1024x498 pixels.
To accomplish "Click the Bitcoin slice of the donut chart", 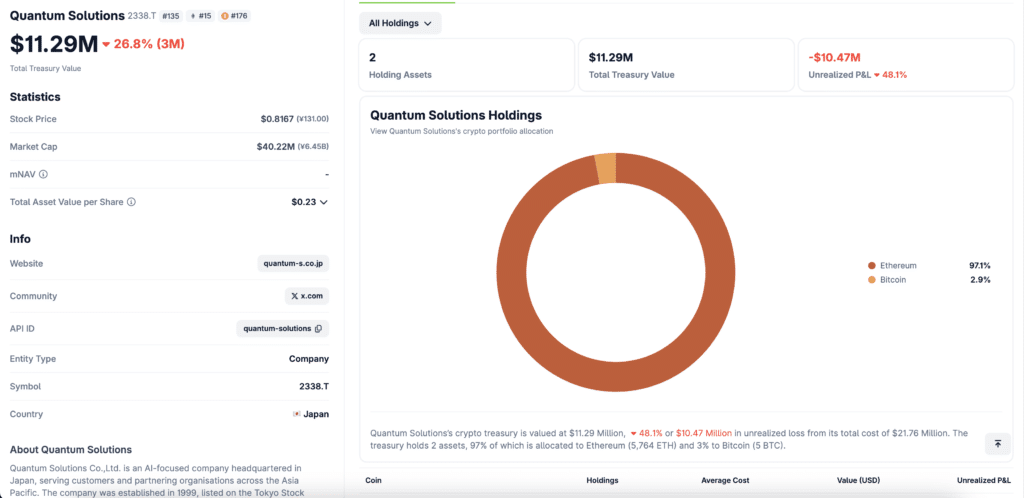I will (605, 168).
